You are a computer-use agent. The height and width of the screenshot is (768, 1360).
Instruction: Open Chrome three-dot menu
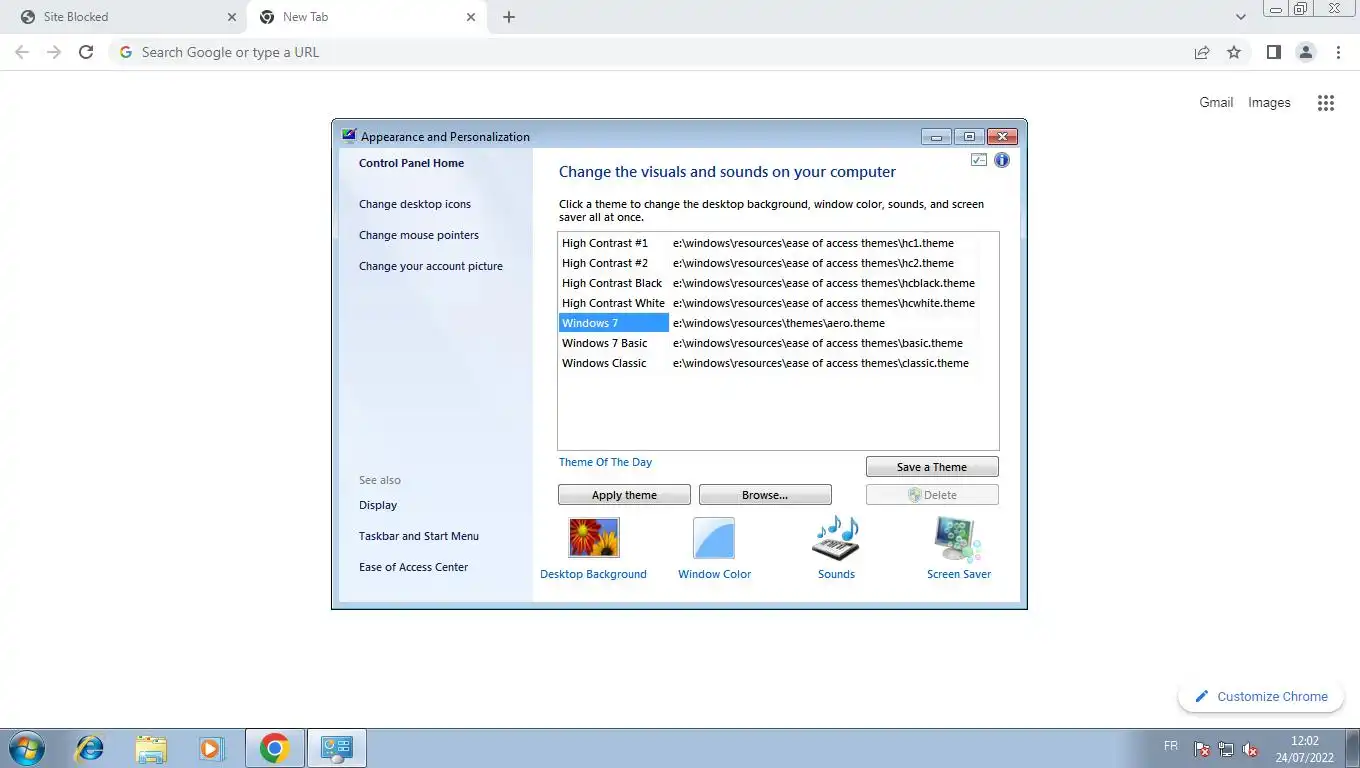[x=1338, y=52]
